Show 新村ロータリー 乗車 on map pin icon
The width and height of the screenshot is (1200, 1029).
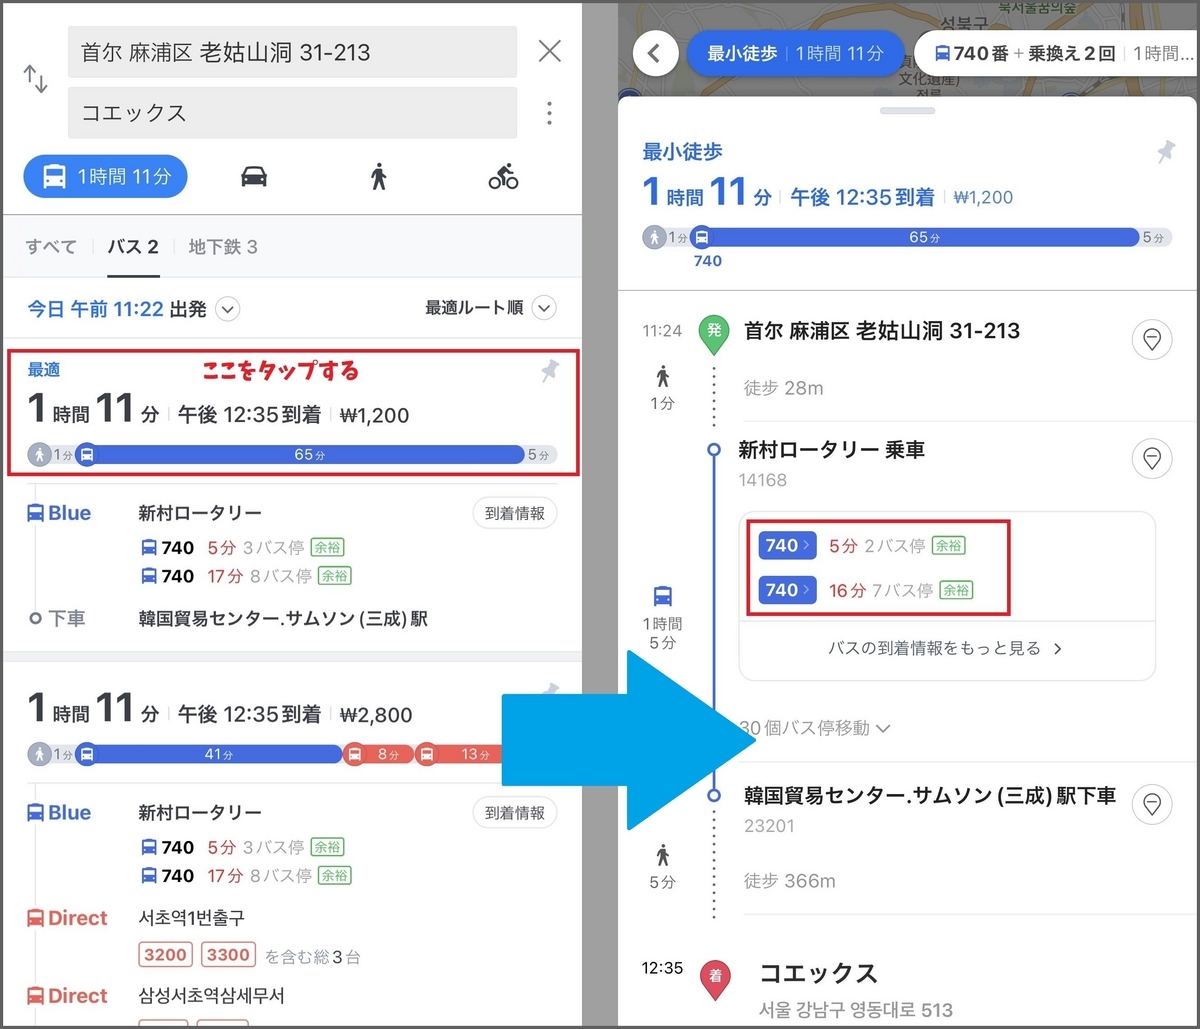pyautogui.click(x=1151, y=459)
